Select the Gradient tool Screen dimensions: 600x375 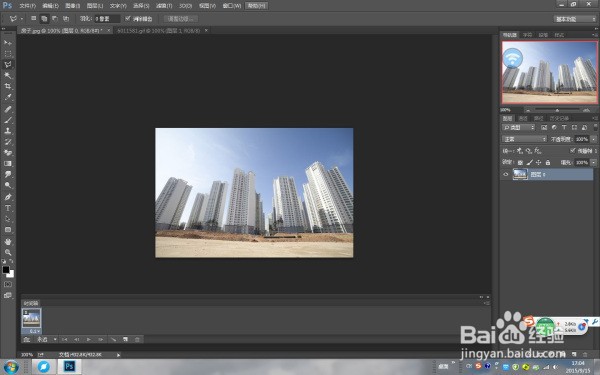coord(8,163)
